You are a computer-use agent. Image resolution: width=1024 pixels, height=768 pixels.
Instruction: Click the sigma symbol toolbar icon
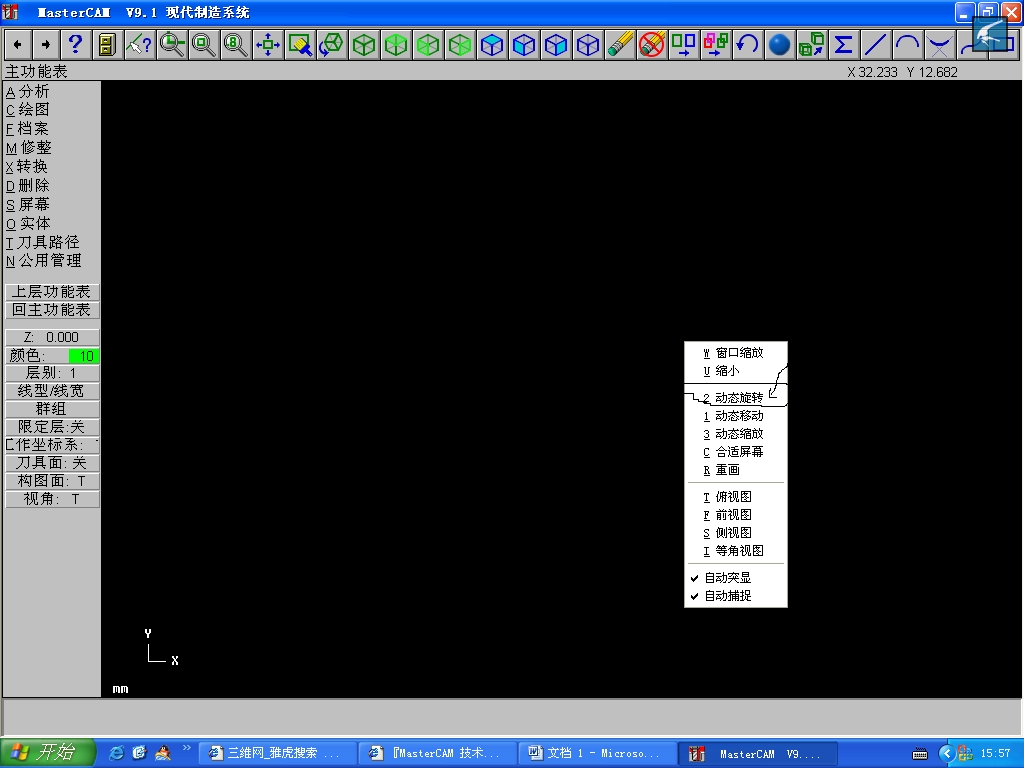[x=844, y=45]
